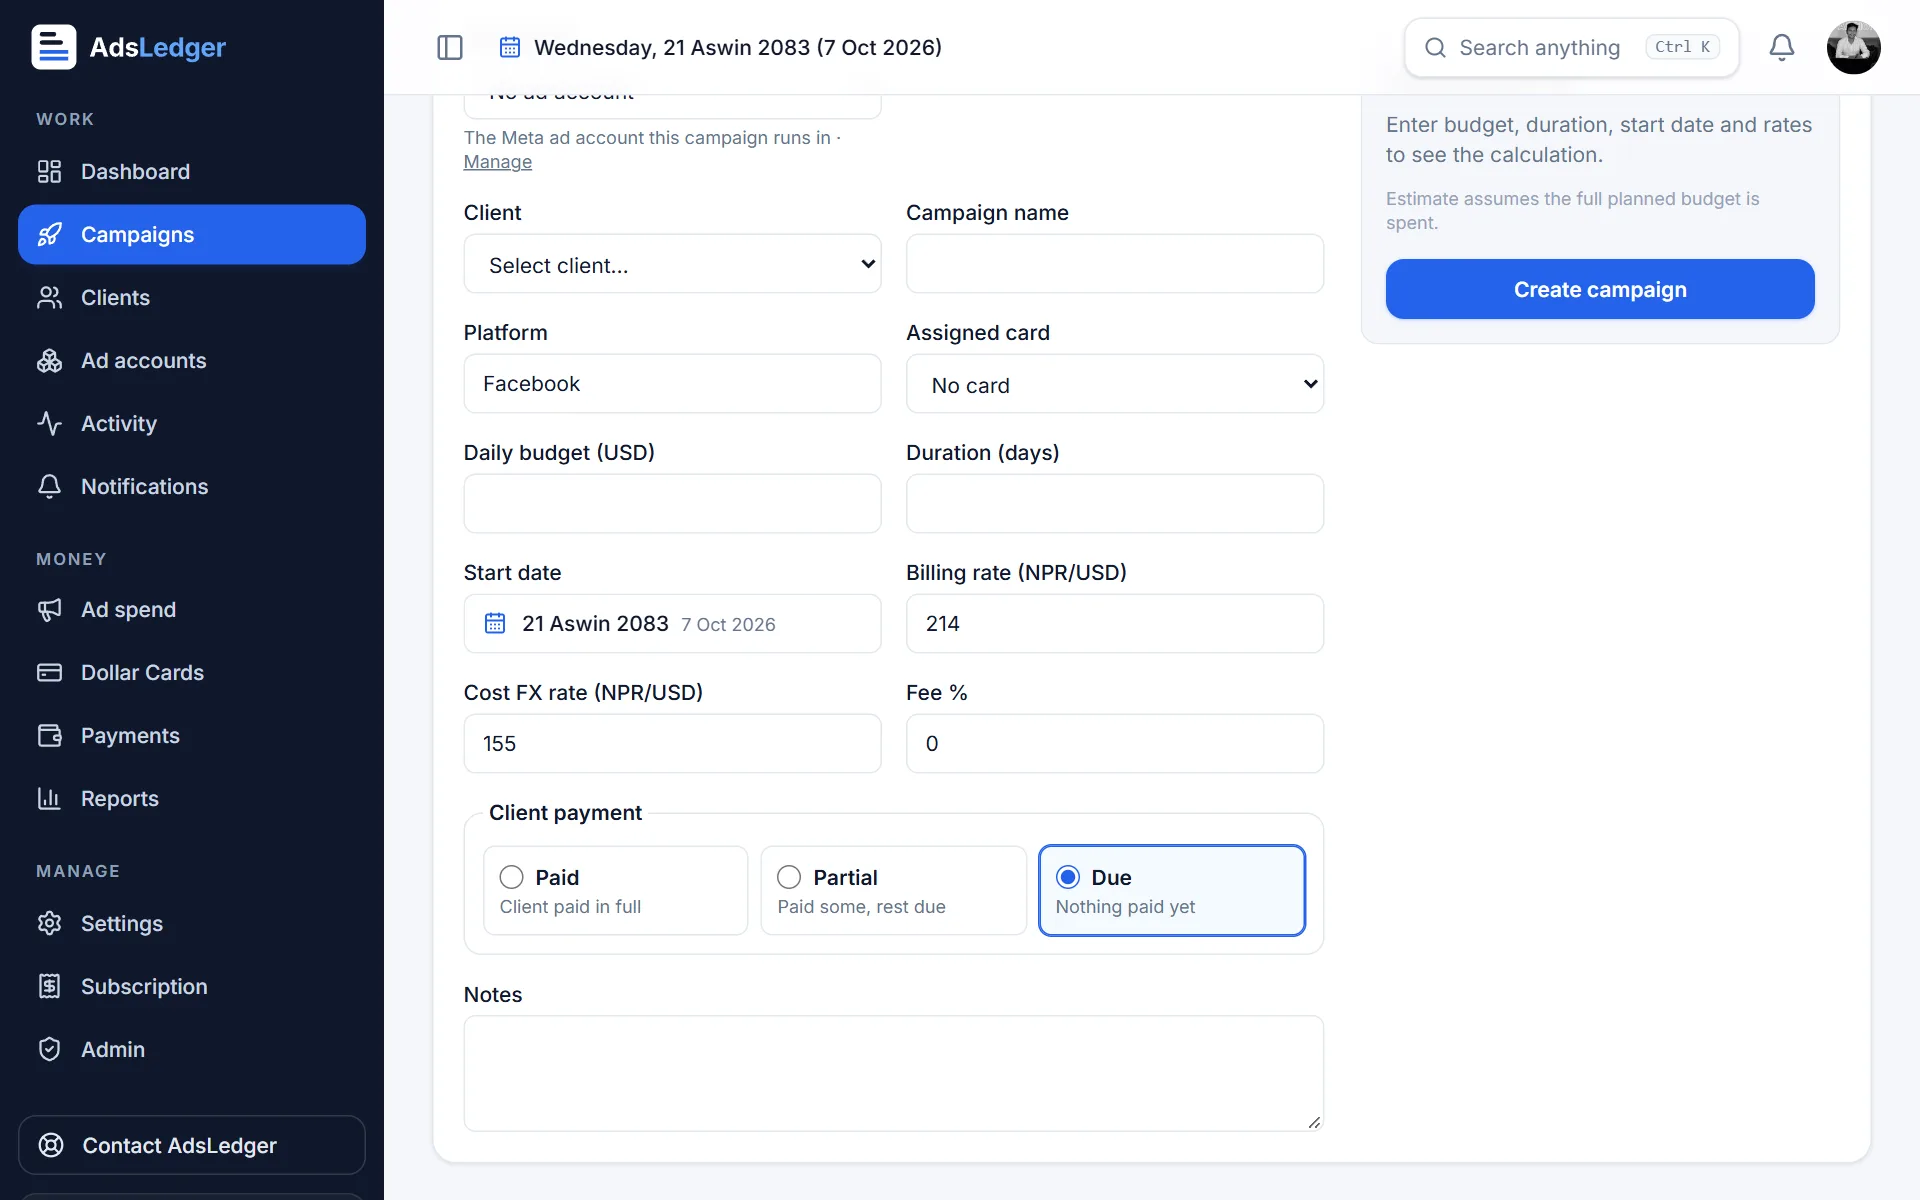Select the Due payment option
Viewport: 1920px width, 1200px height.
[1171, 890]
